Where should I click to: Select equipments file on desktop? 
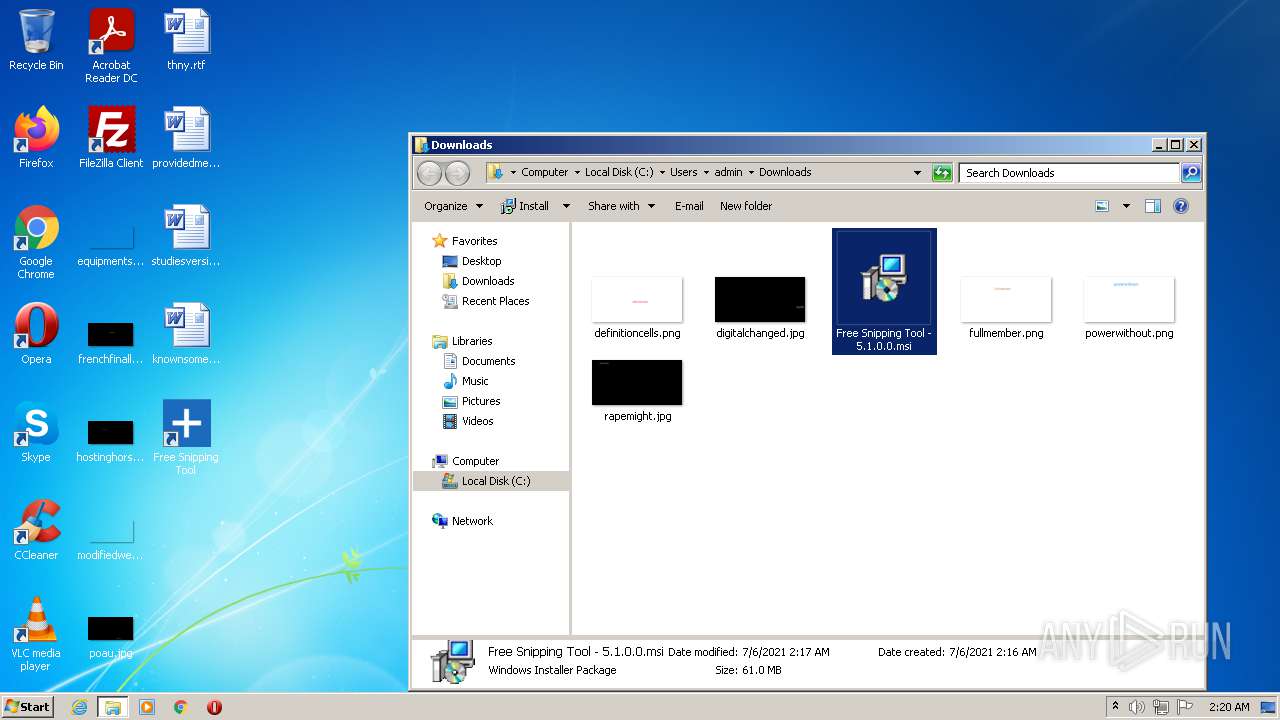(x=111, y=248)
